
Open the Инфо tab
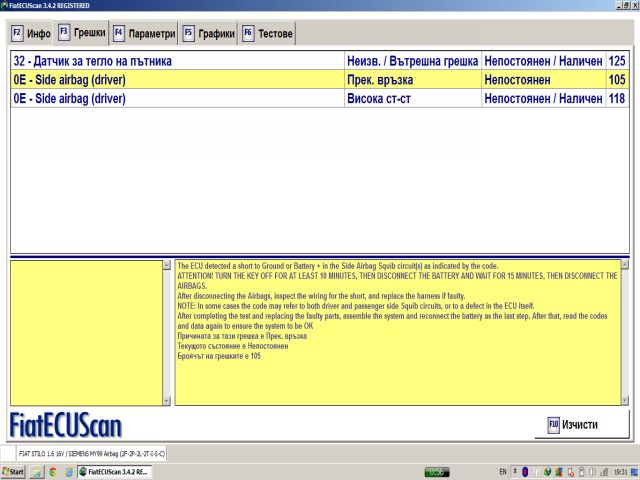[31, 34]
